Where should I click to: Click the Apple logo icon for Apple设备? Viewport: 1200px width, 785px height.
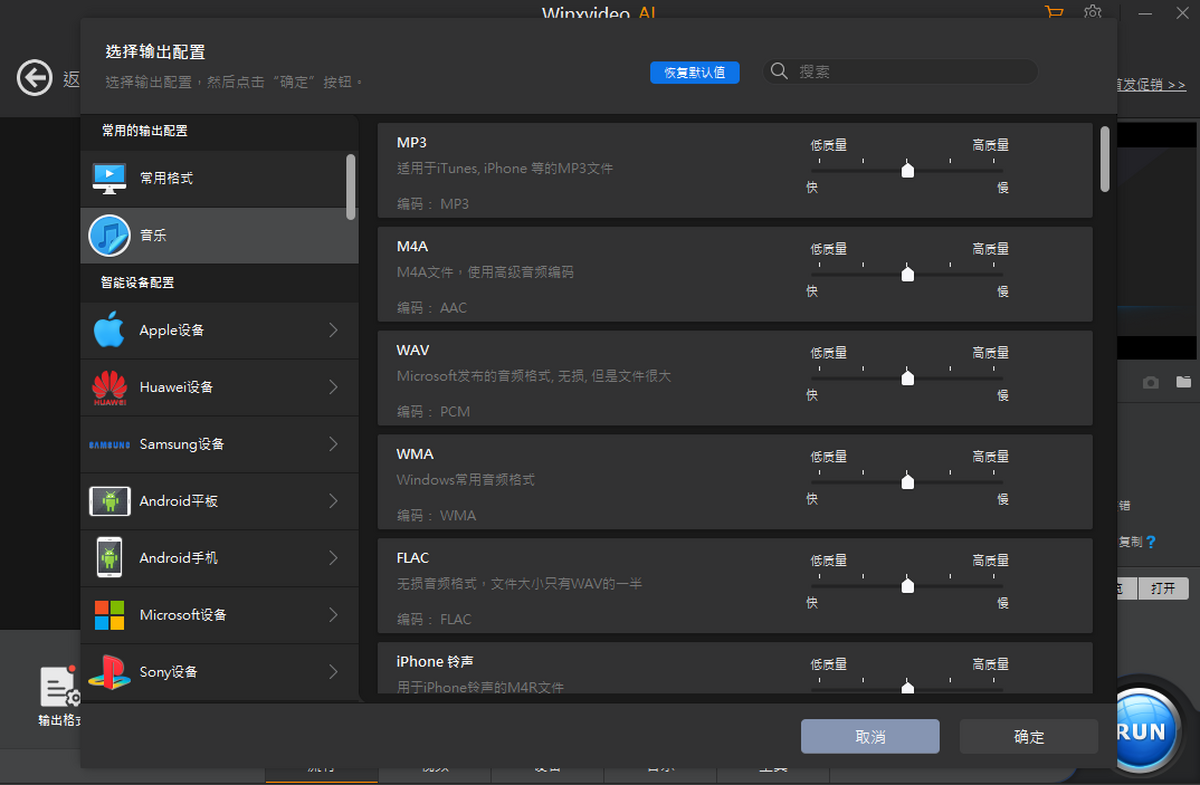109,330
